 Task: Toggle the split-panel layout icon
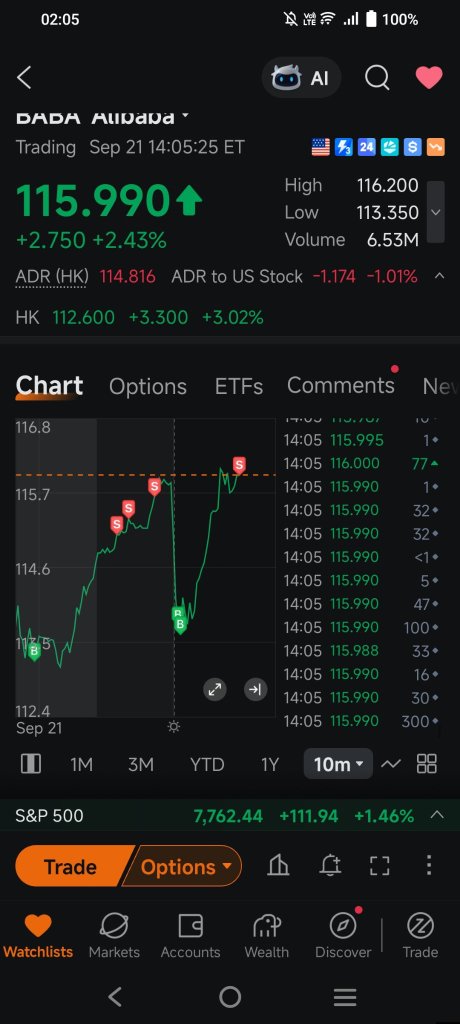coord(31,763)
